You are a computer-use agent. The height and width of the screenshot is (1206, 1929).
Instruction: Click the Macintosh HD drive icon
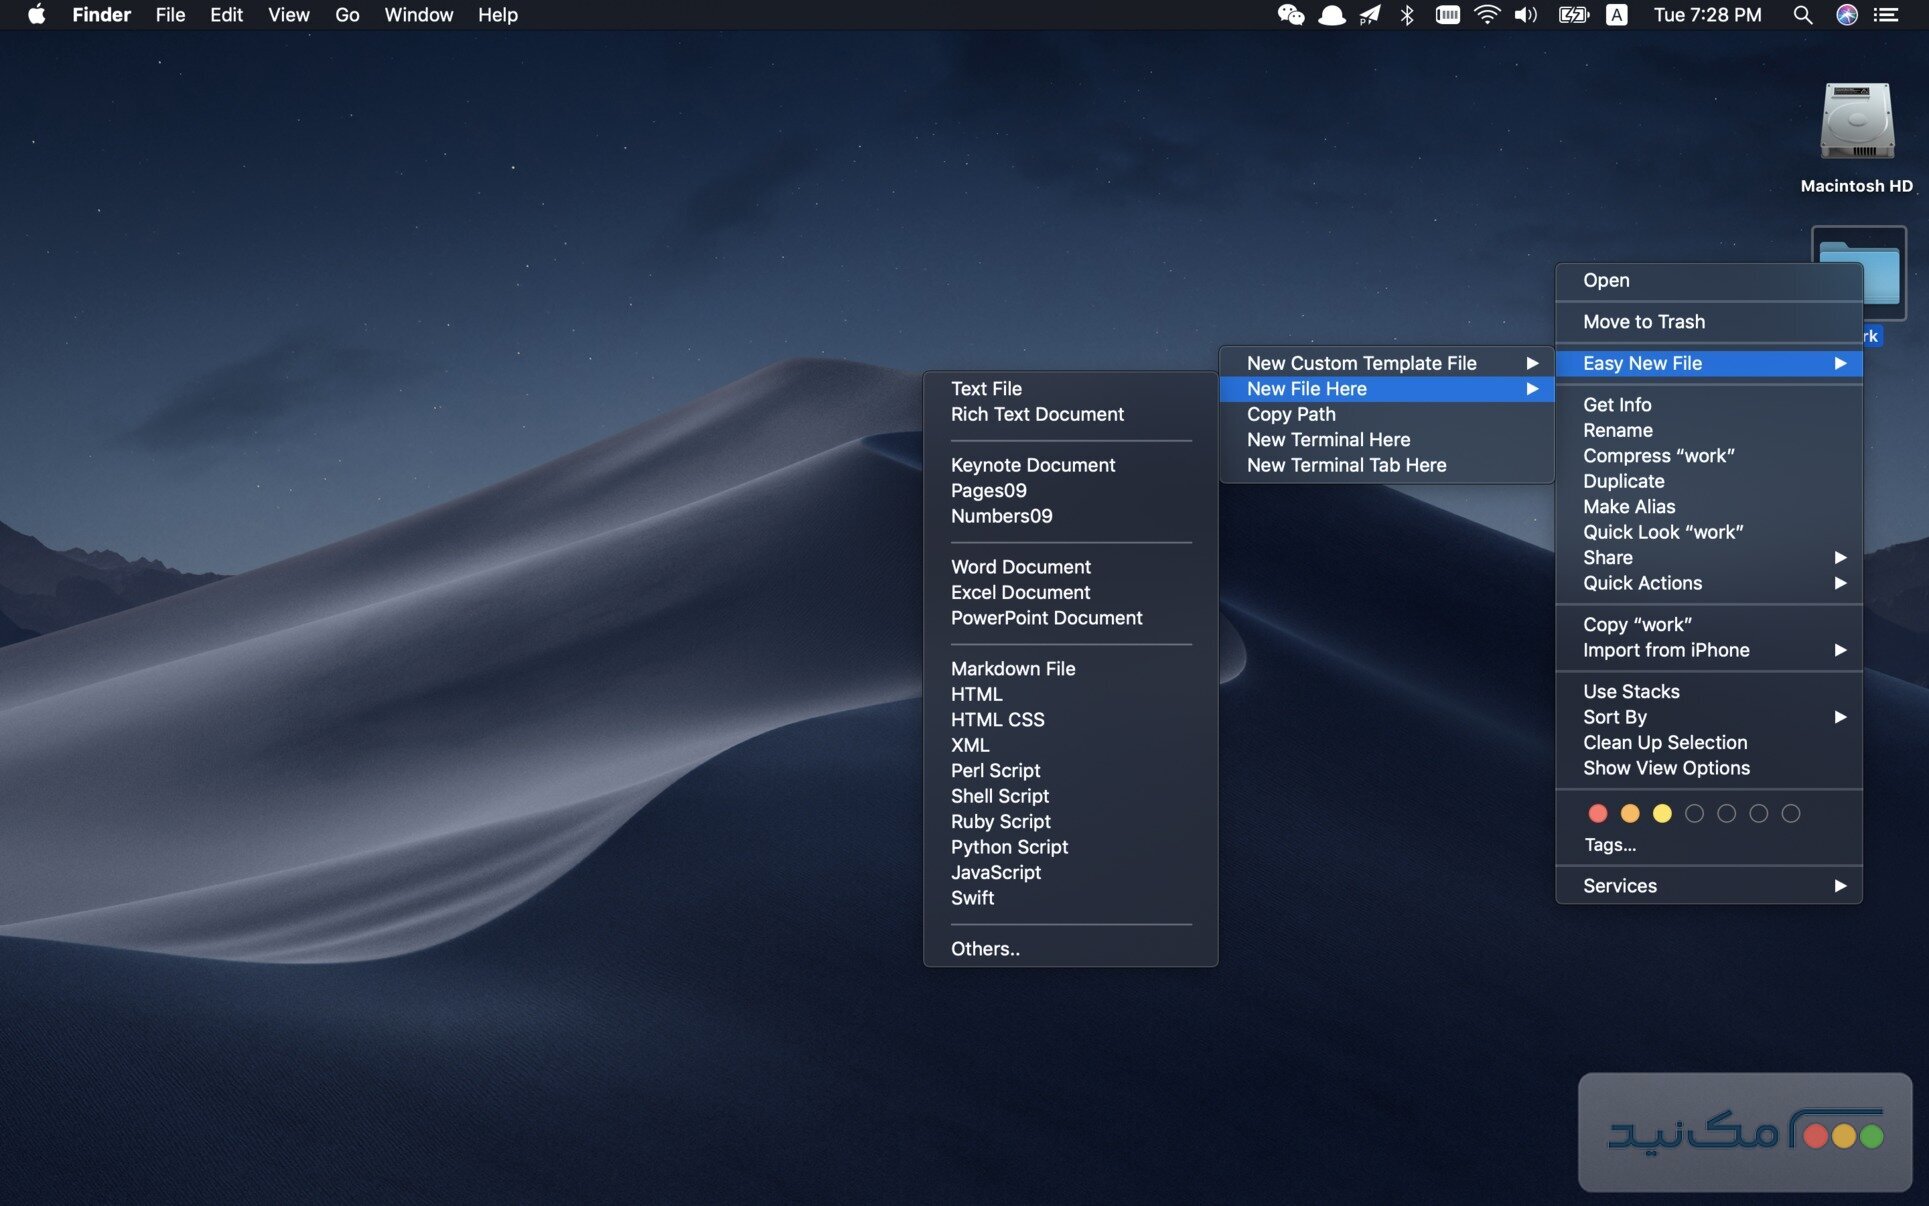[1856, 123]
